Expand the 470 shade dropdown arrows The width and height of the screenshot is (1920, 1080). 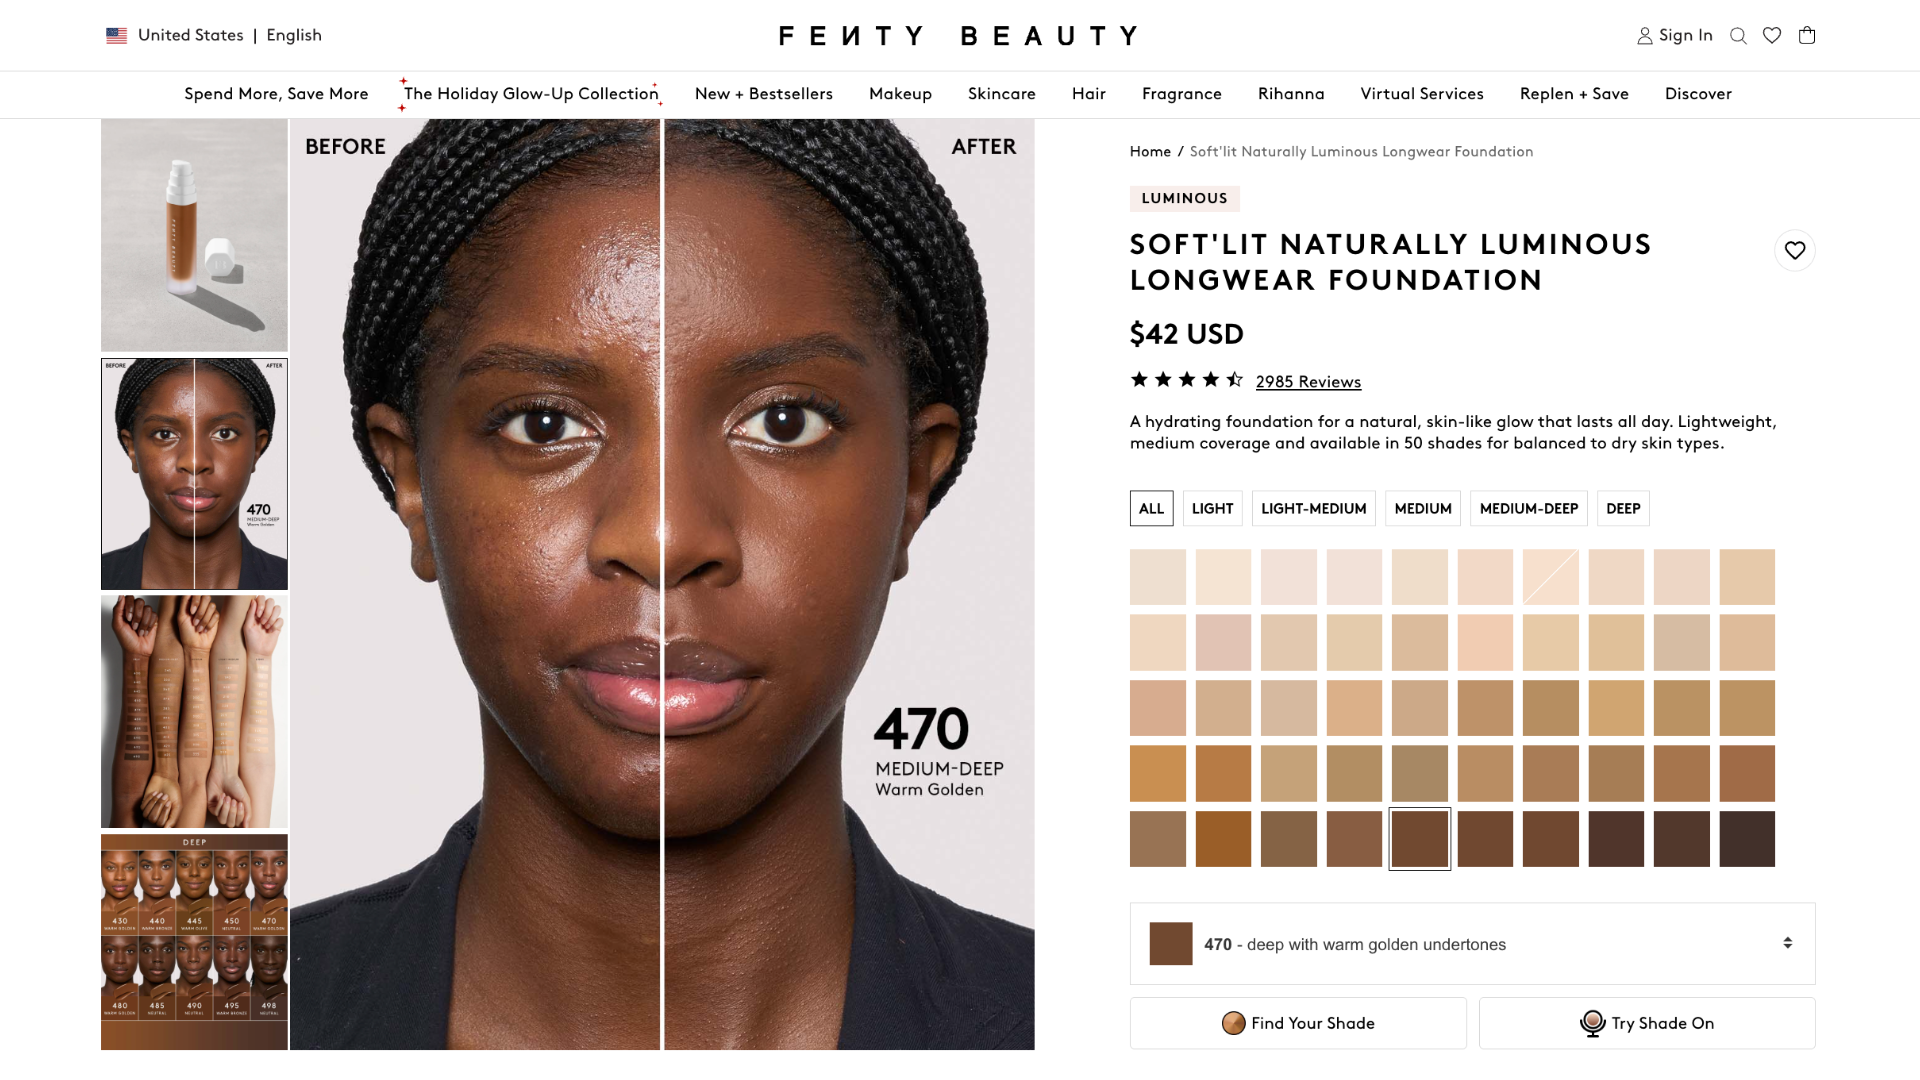[1787, 943]
